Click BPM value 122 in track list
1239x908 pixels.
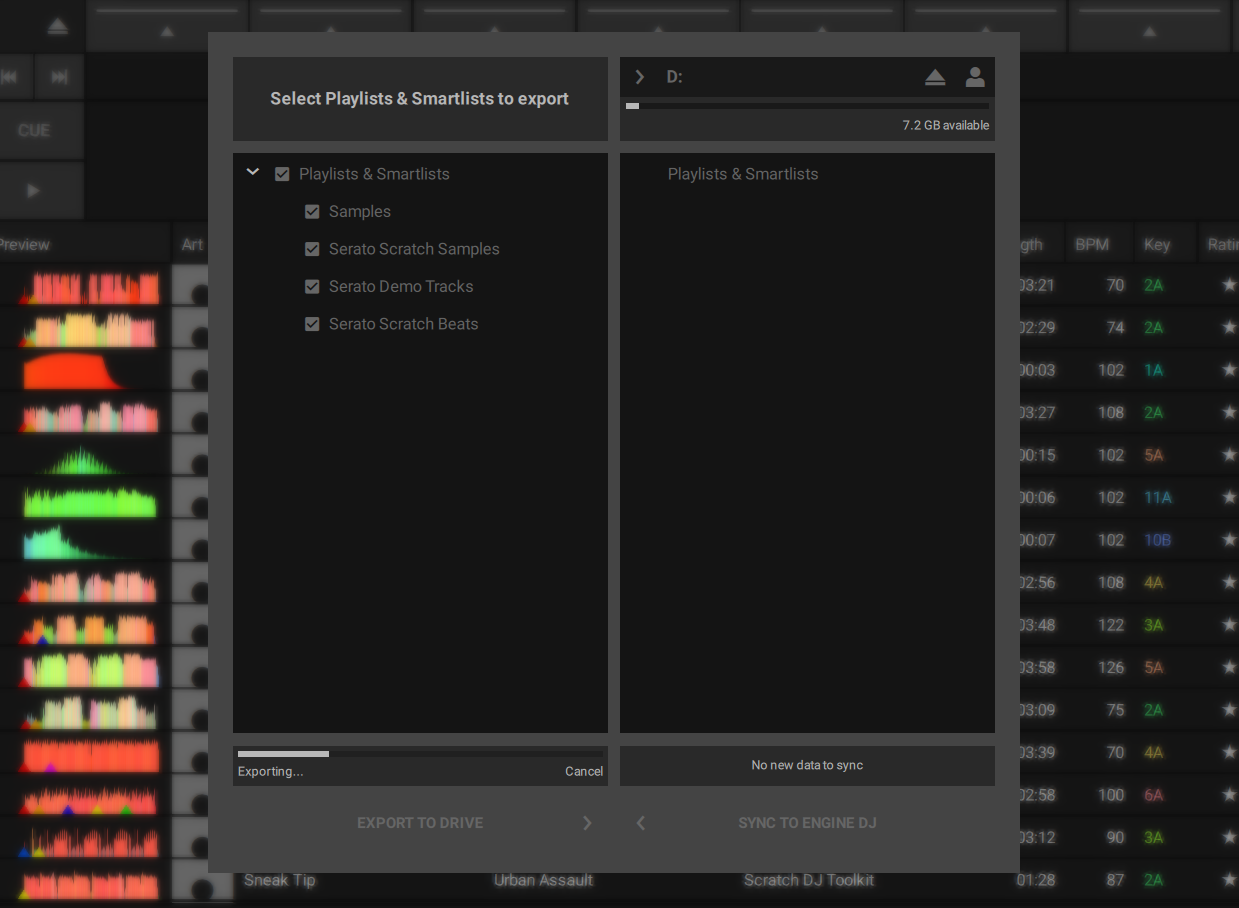coord(1111,625)
